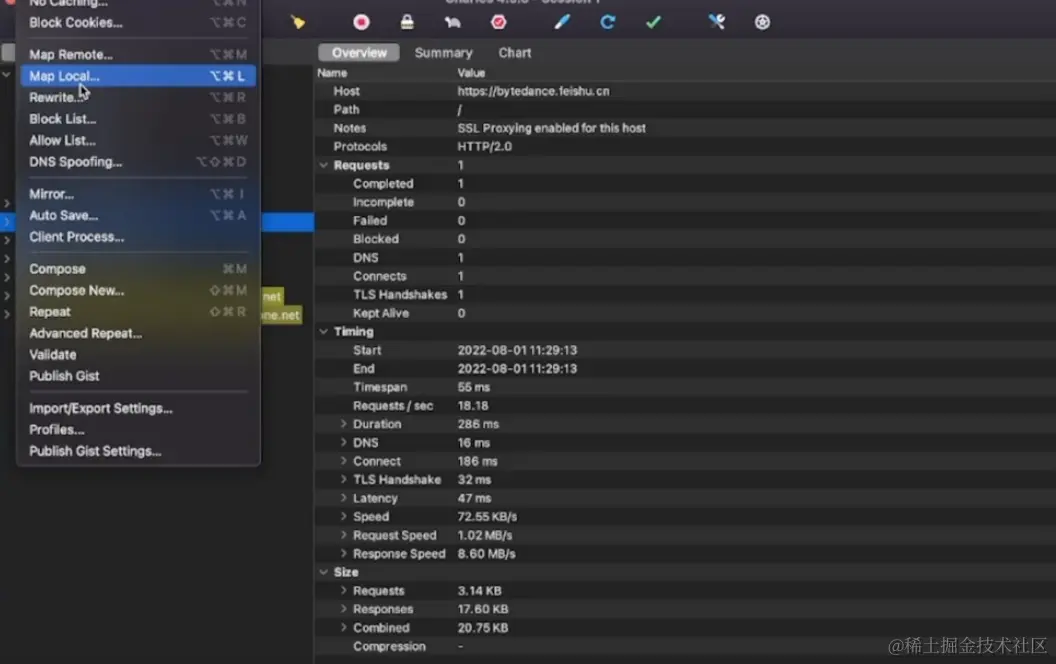
Task: Open the wrench tools icon
Action: (x=717, y=22)
